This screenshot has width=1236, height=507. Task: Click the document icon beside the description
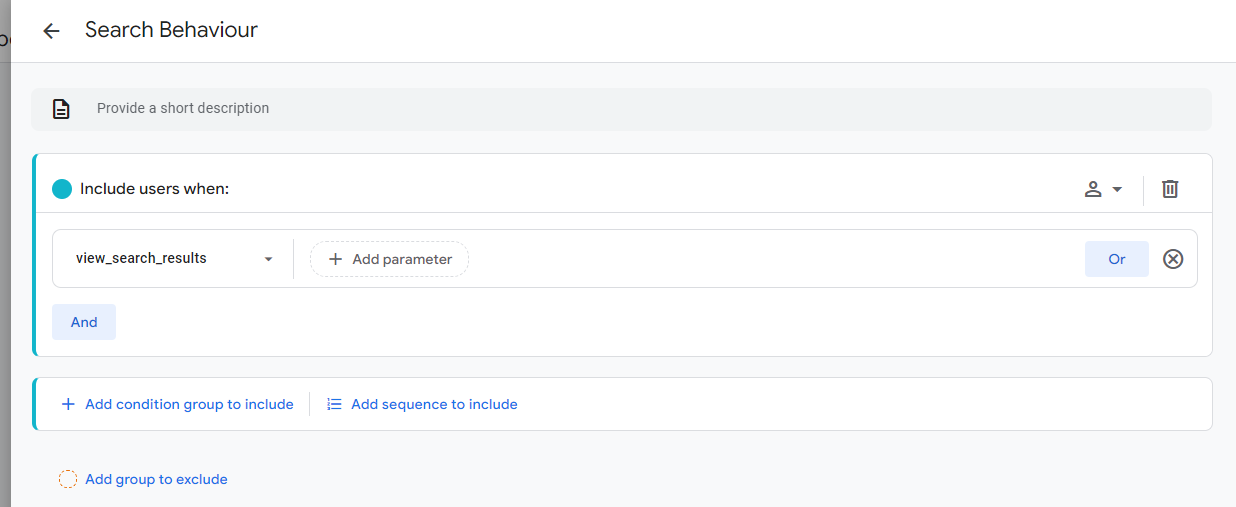pos(61,109)
